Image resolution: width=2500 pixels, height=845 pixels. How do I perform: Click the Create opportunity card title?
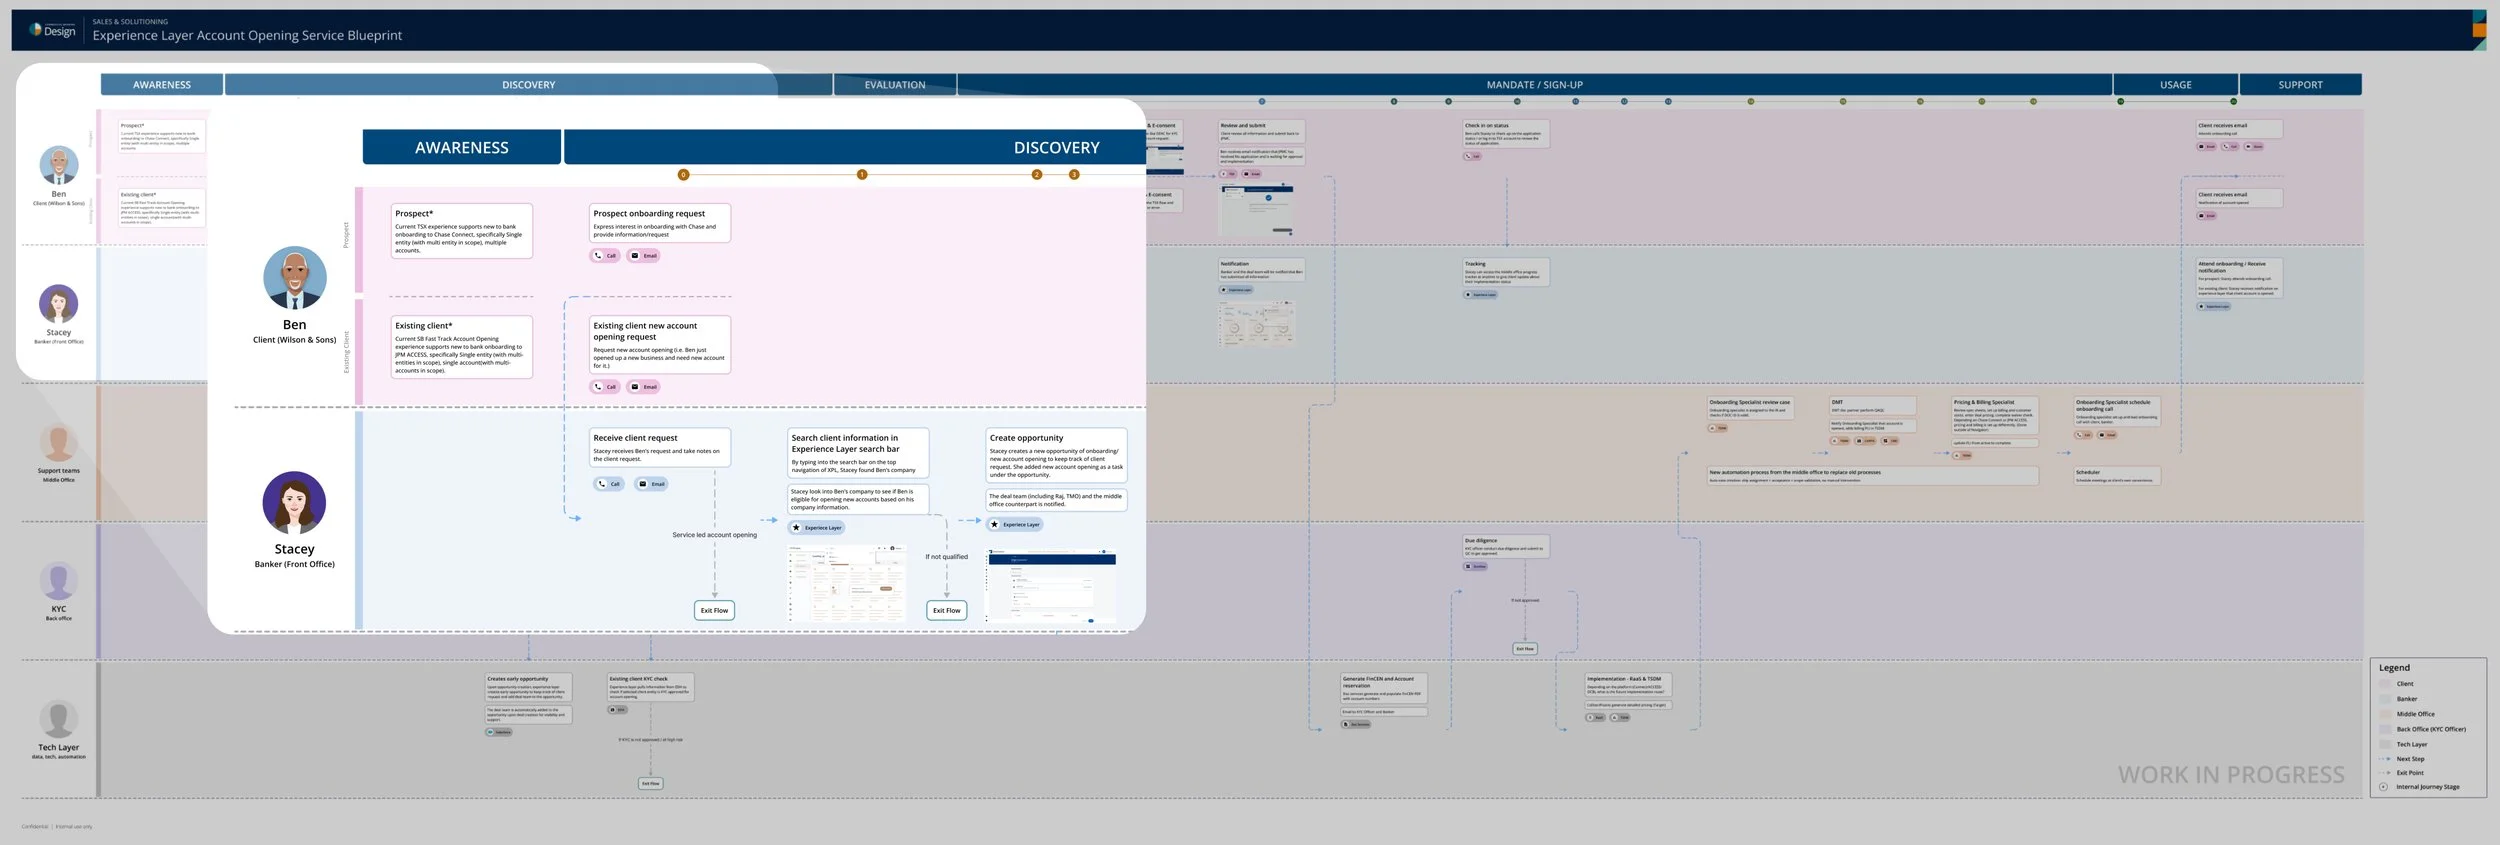coord(1026,438)
